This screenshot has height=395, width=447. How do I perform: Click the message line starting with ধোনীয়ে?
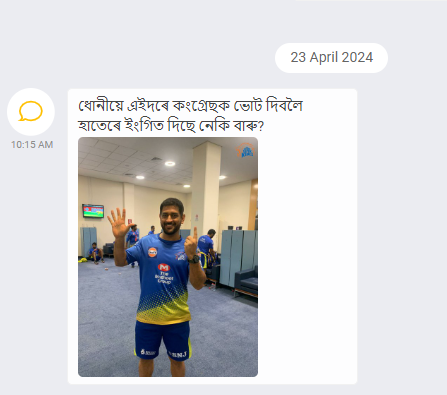point(190,106)
